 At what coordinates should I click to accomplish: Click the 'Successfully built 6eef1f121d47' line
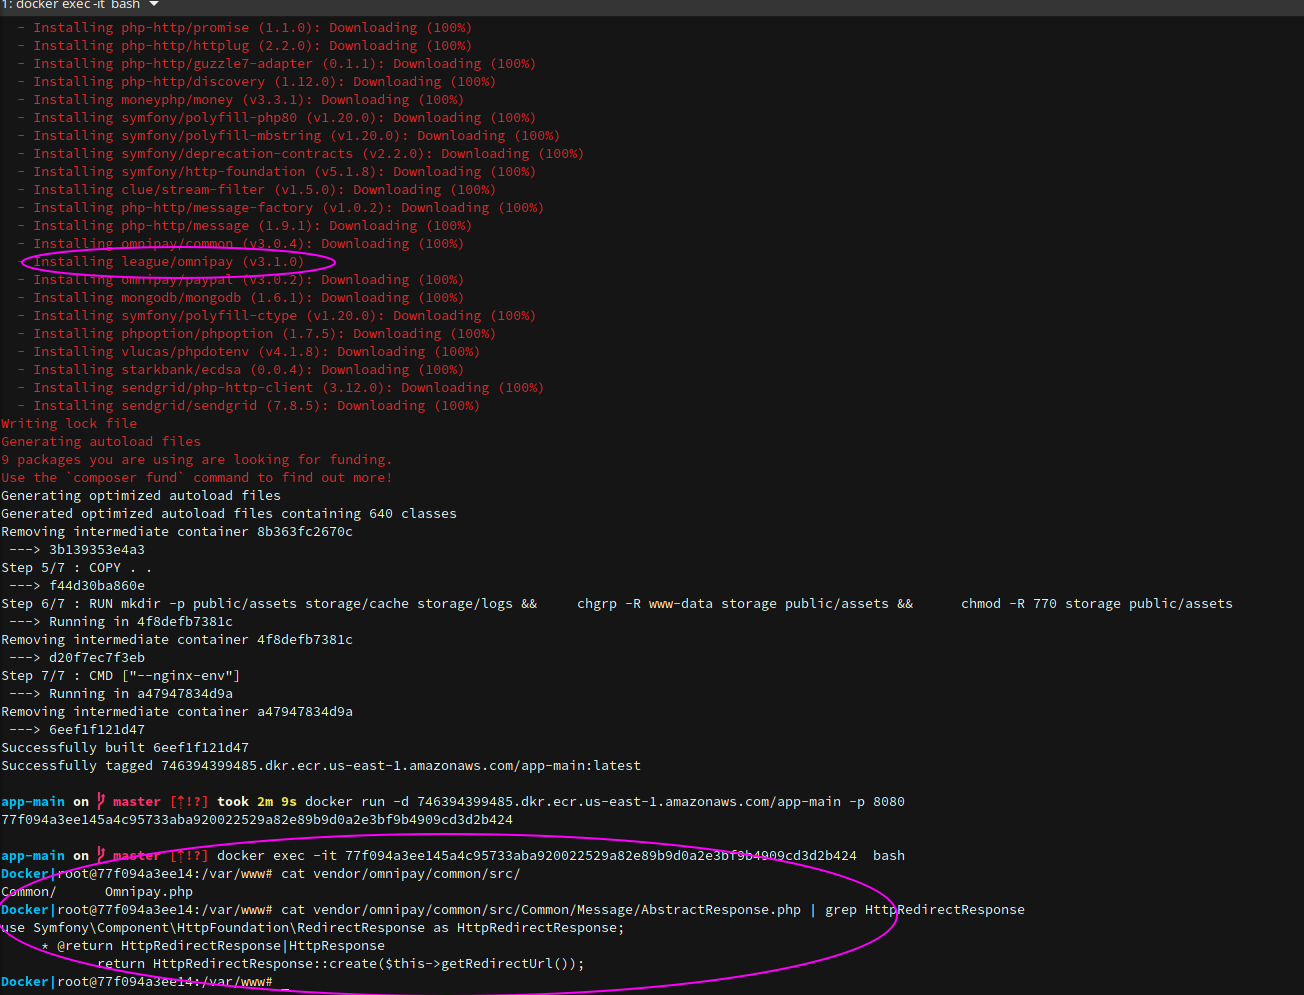click(125, 748)
